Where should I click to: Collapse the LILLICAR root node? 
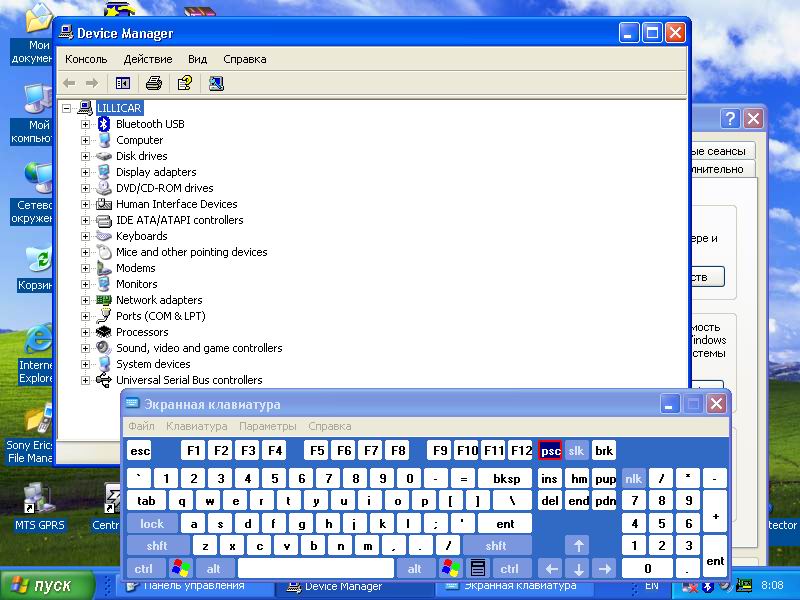coord(67,108)
